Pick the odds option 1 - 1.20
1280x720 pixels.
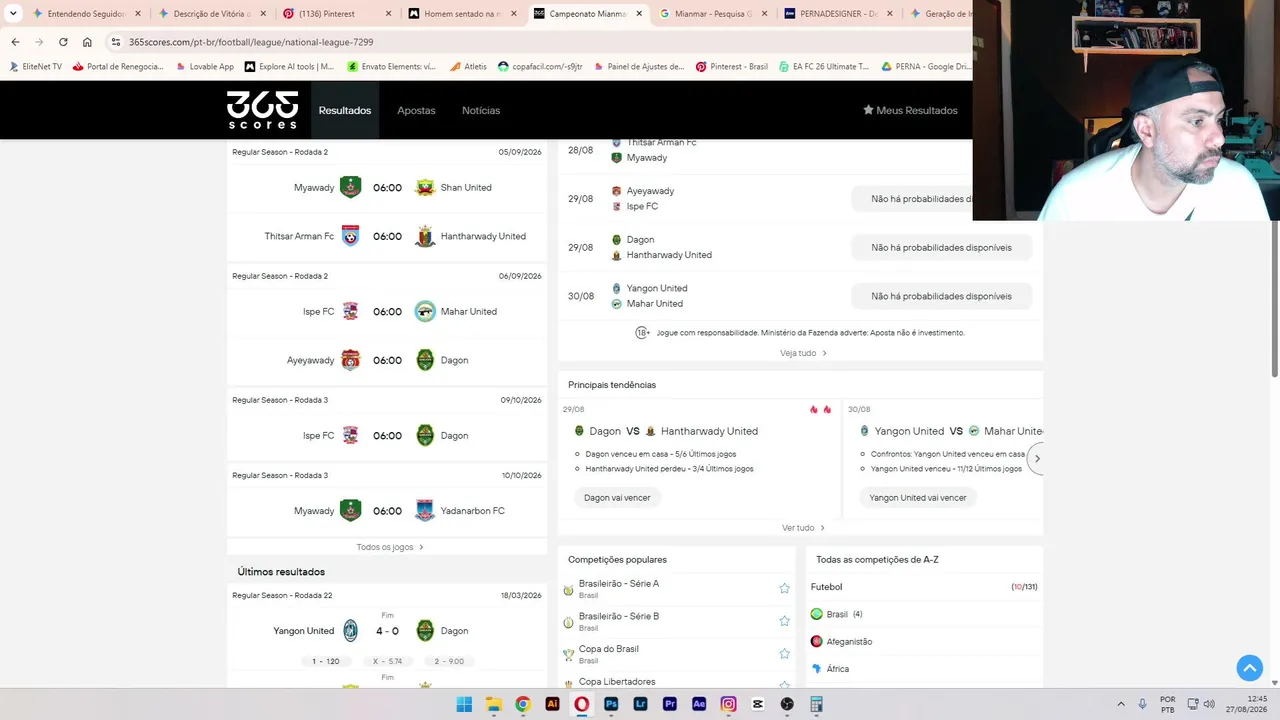coord(325,661)
